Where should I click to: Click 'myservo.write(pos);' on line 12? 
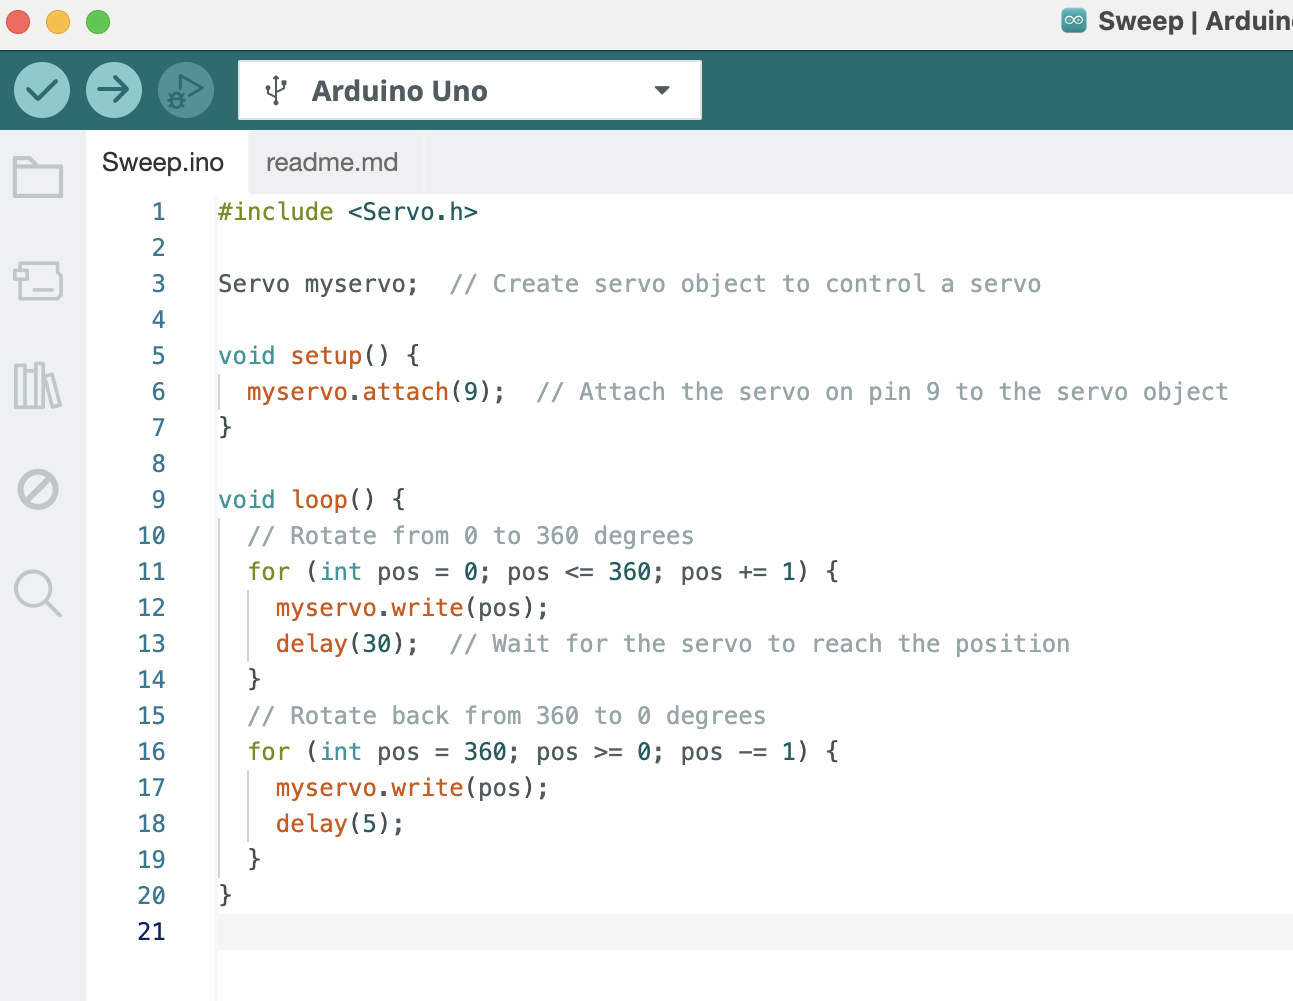[x=412, y=608]
